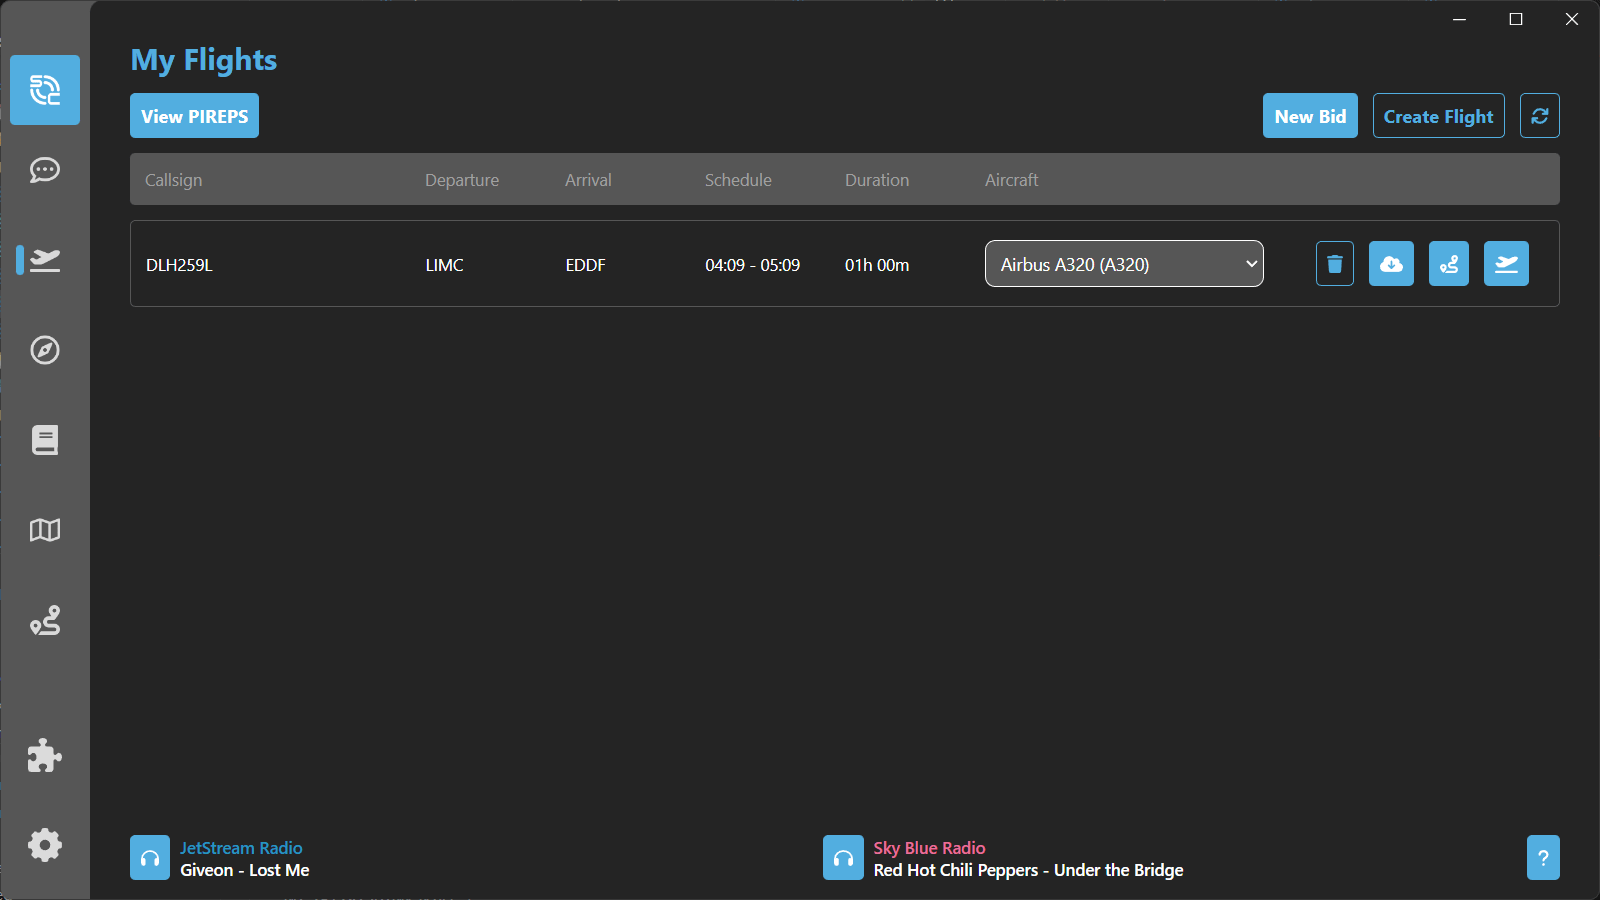
Task: Click the View PIREPS button
Action: pos(194,116)
